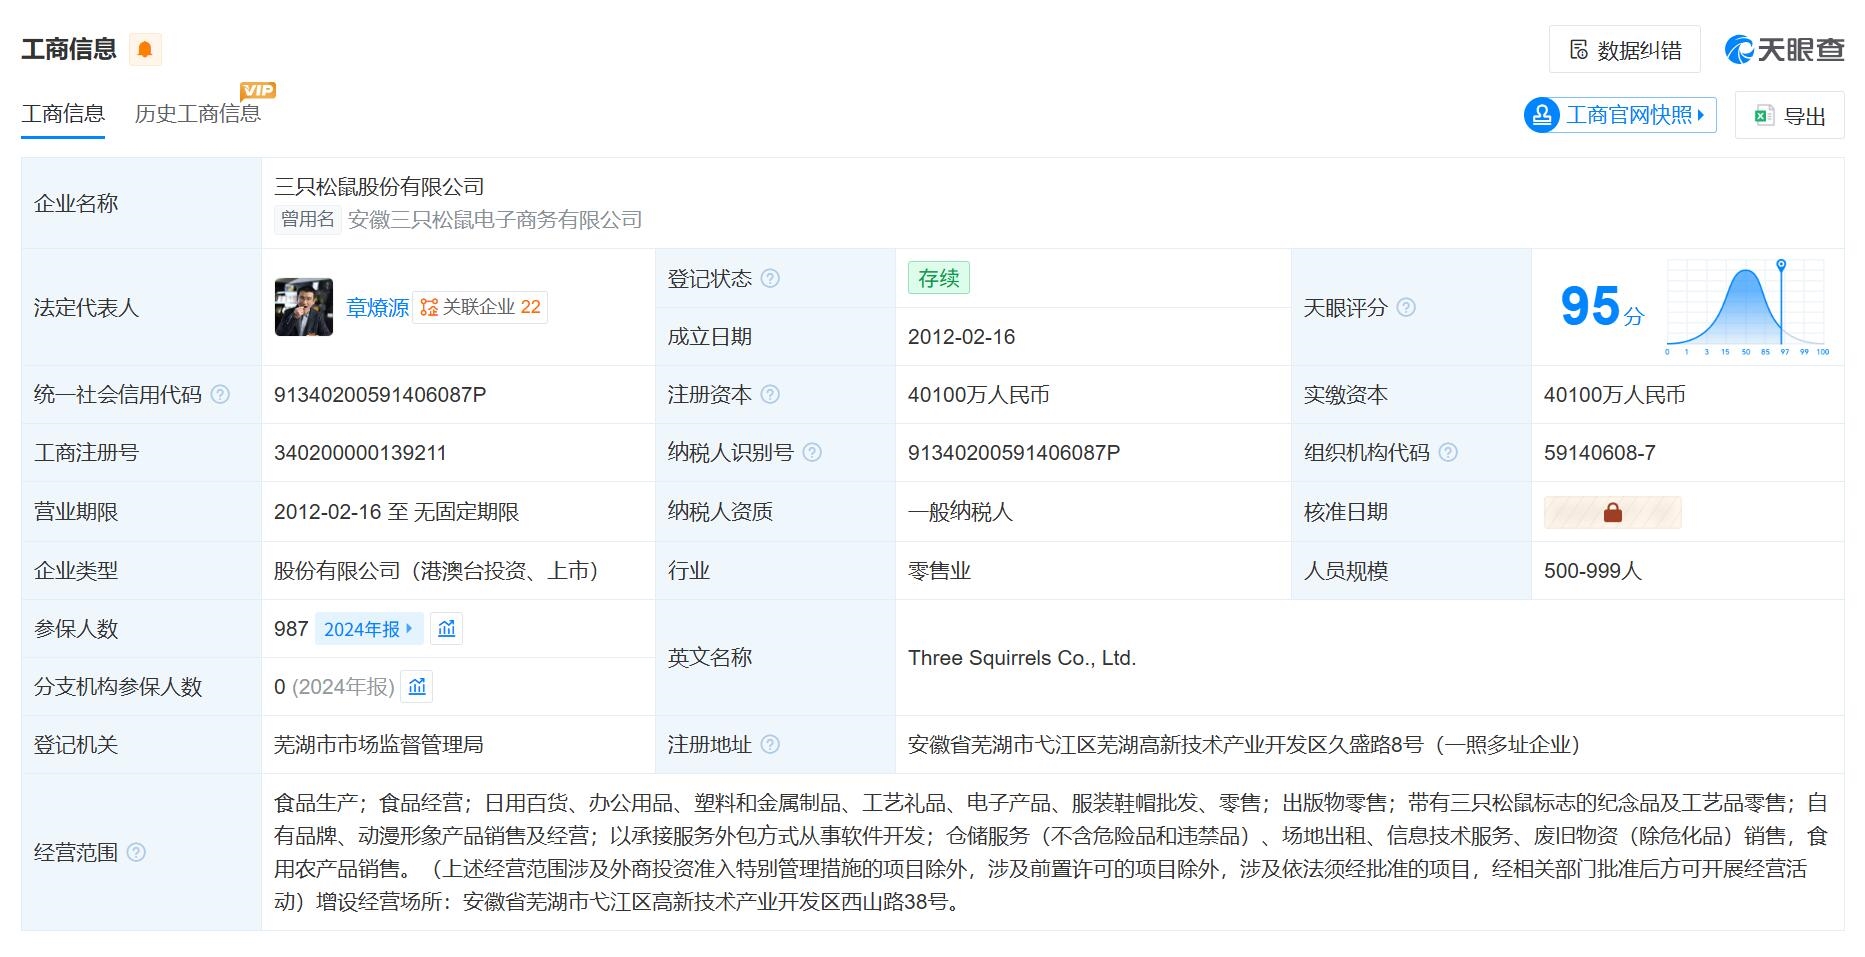The width and height of the screenshot is (1865, 957).
Task: Click help icon next to 登记状态
Action: [x=770, y=279]
